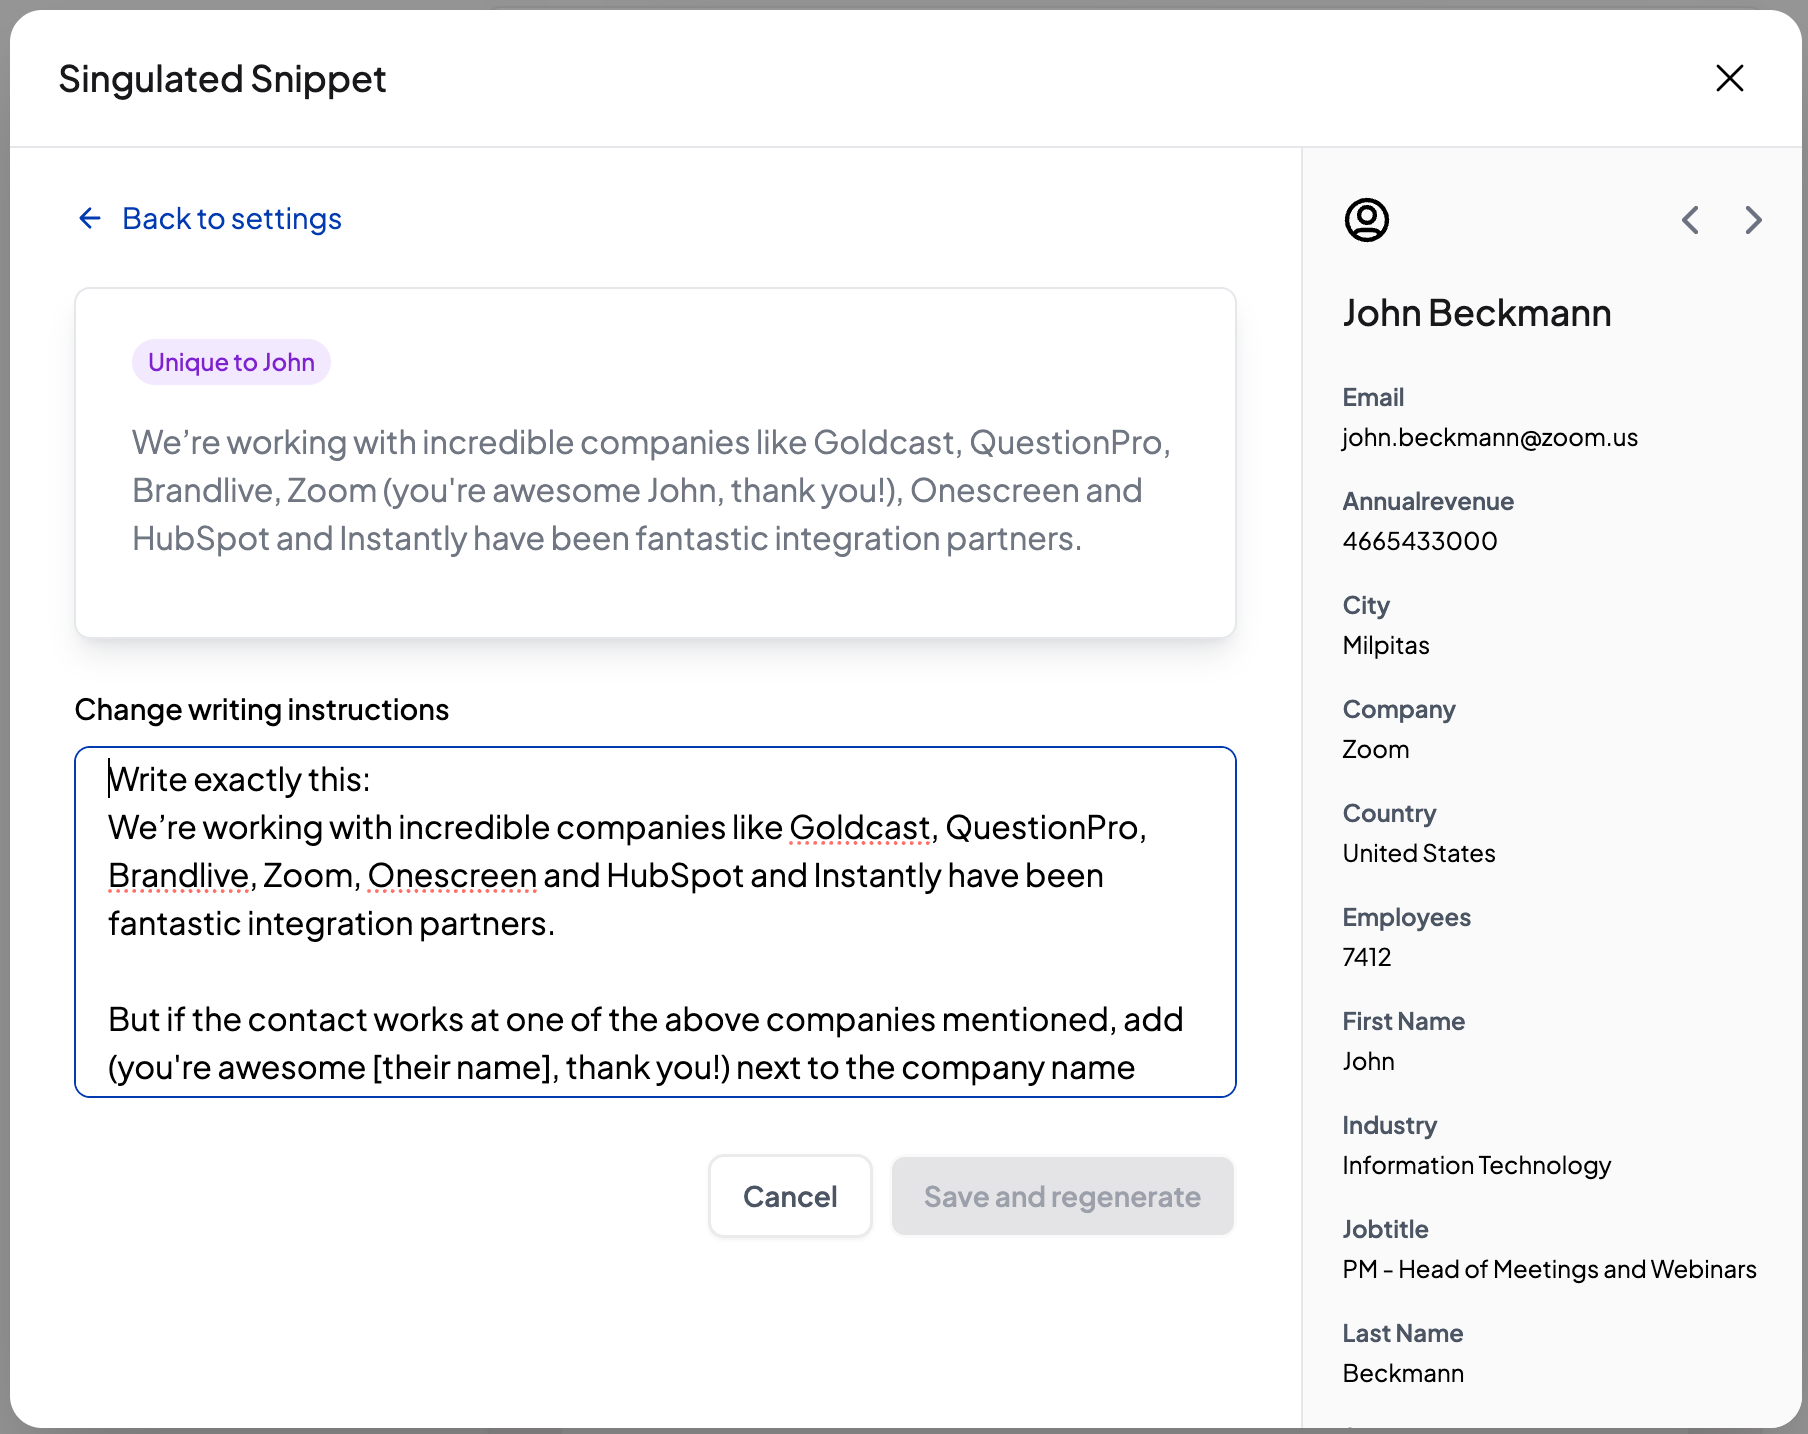This screenshot has width=1808, height=1434.
Task: Select the generated snippet preview text
Action: coord(651,490)
